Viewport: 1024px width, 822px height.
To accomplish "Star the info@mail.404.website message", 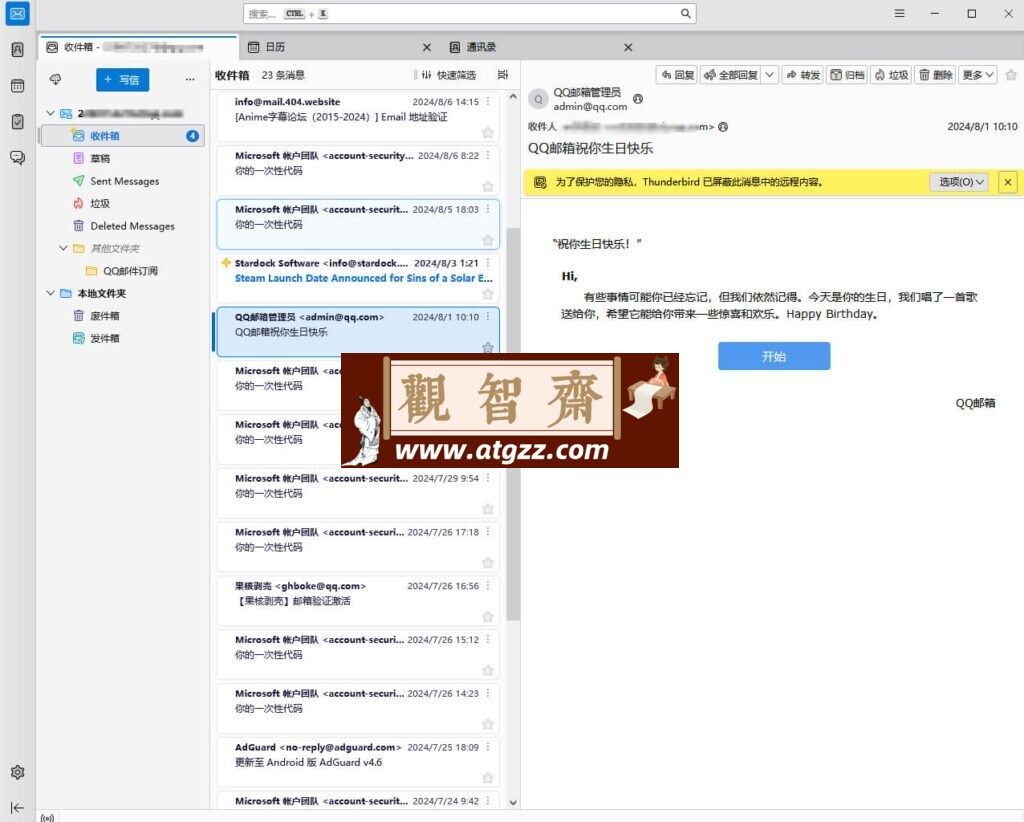I will coord(488,133).
